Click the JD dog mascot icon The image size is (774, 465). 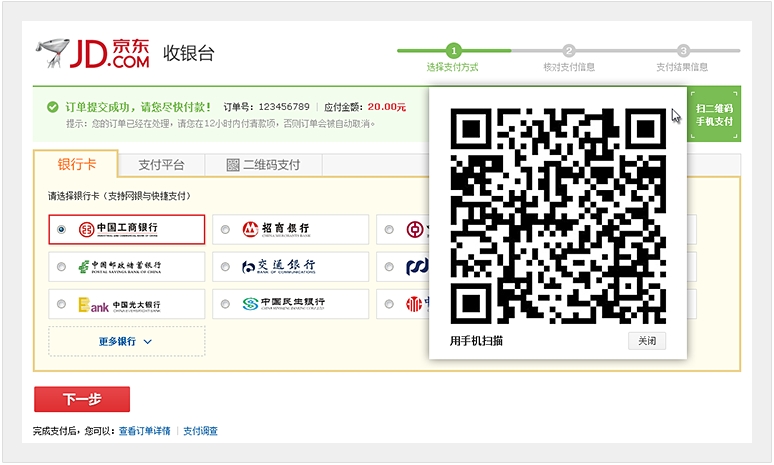pyautogui.click(x=52, y=52)
